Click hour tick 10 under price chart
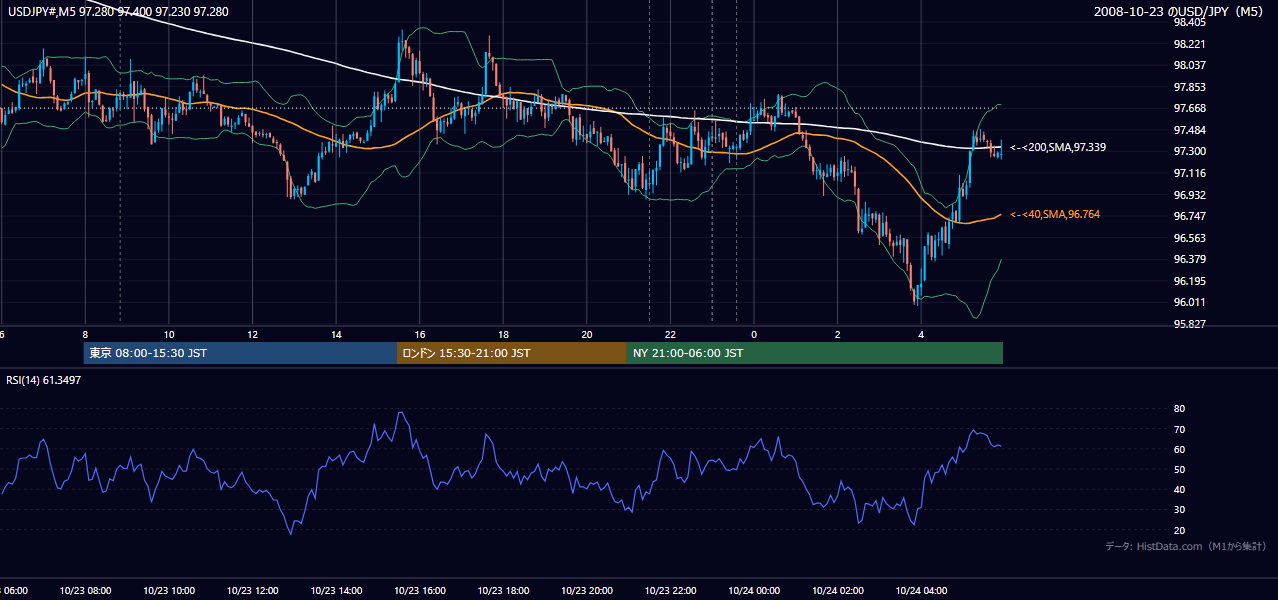Viewport: 1278px width, 600px height. coord(169,334)
